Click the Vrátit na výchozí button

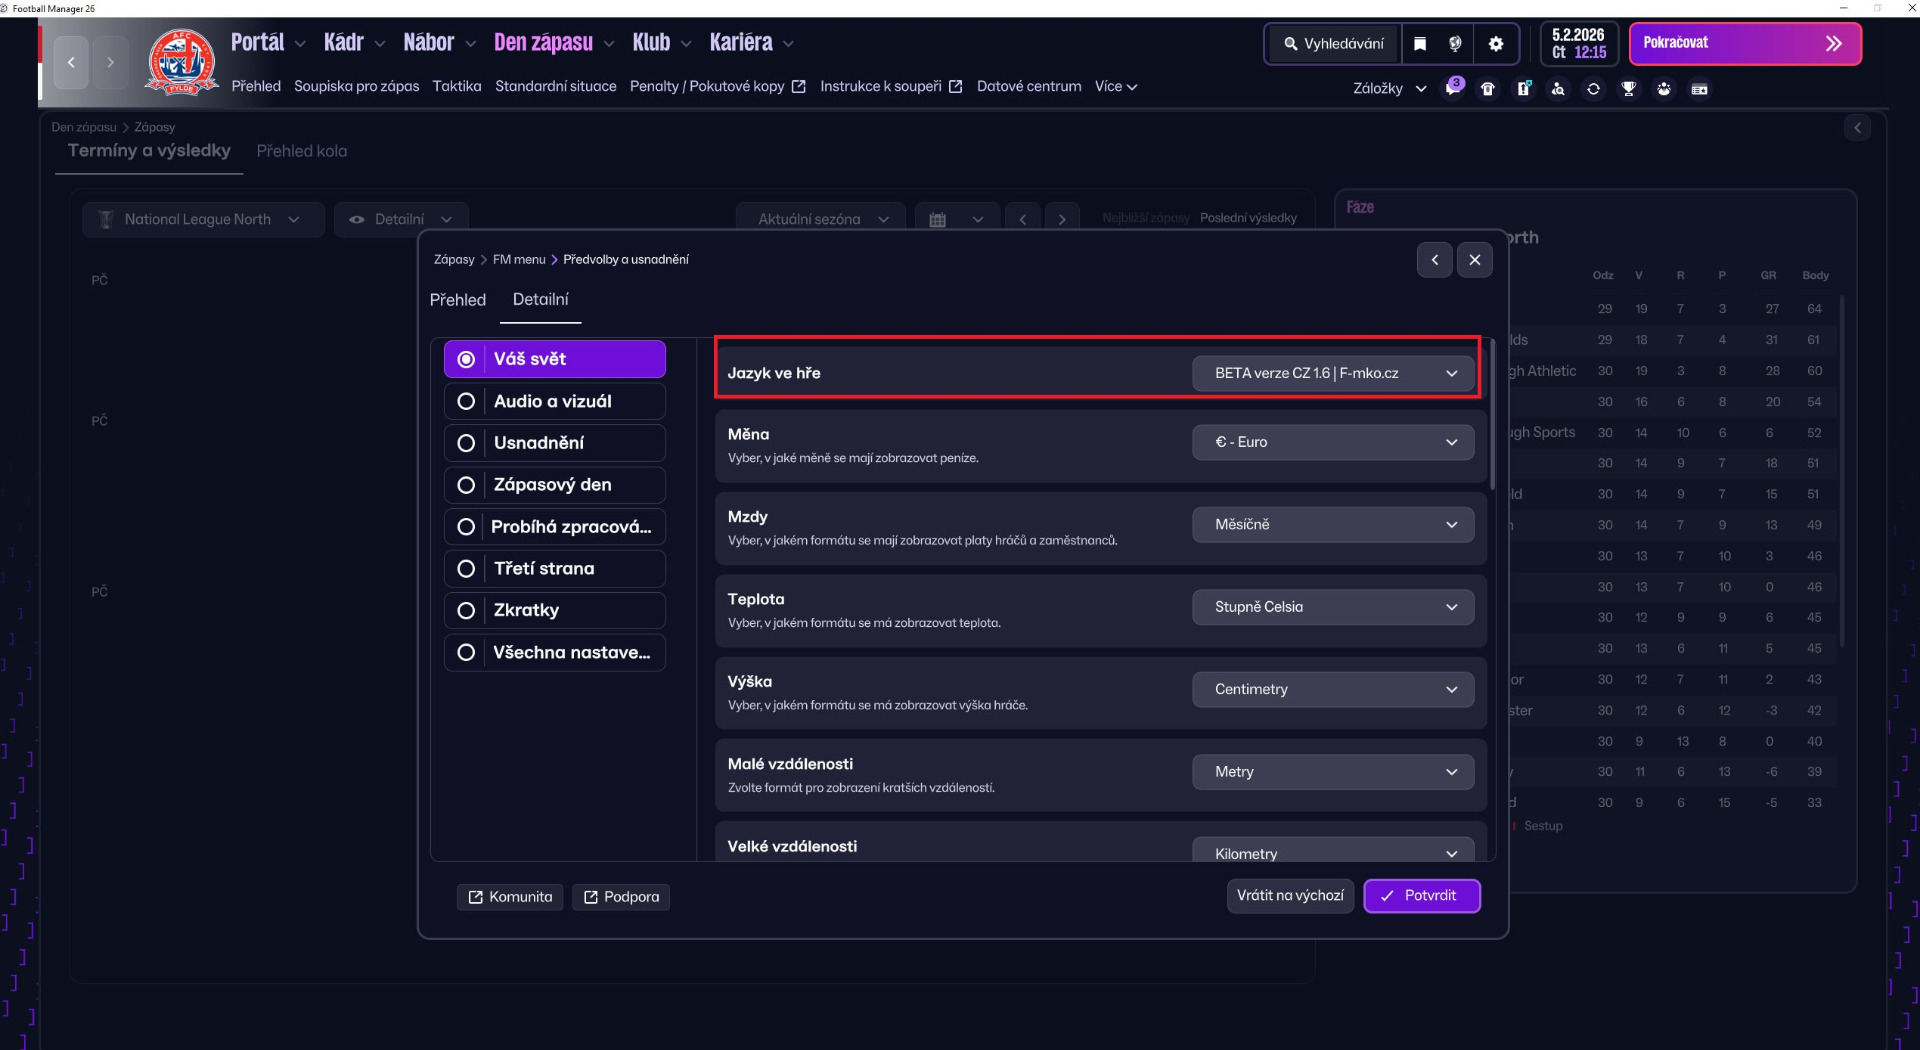click(1289, 896)
